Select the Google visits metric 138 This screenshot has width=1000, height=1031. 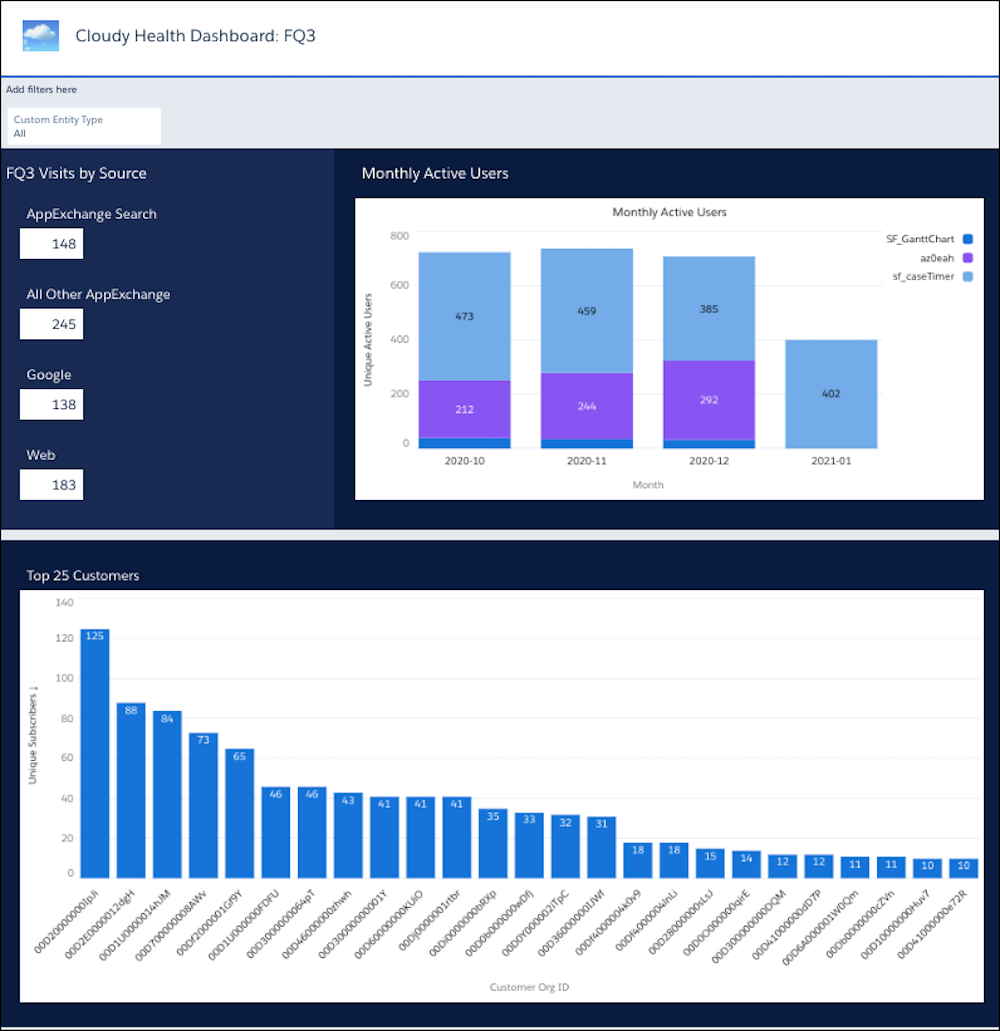(x=51, y=404)
